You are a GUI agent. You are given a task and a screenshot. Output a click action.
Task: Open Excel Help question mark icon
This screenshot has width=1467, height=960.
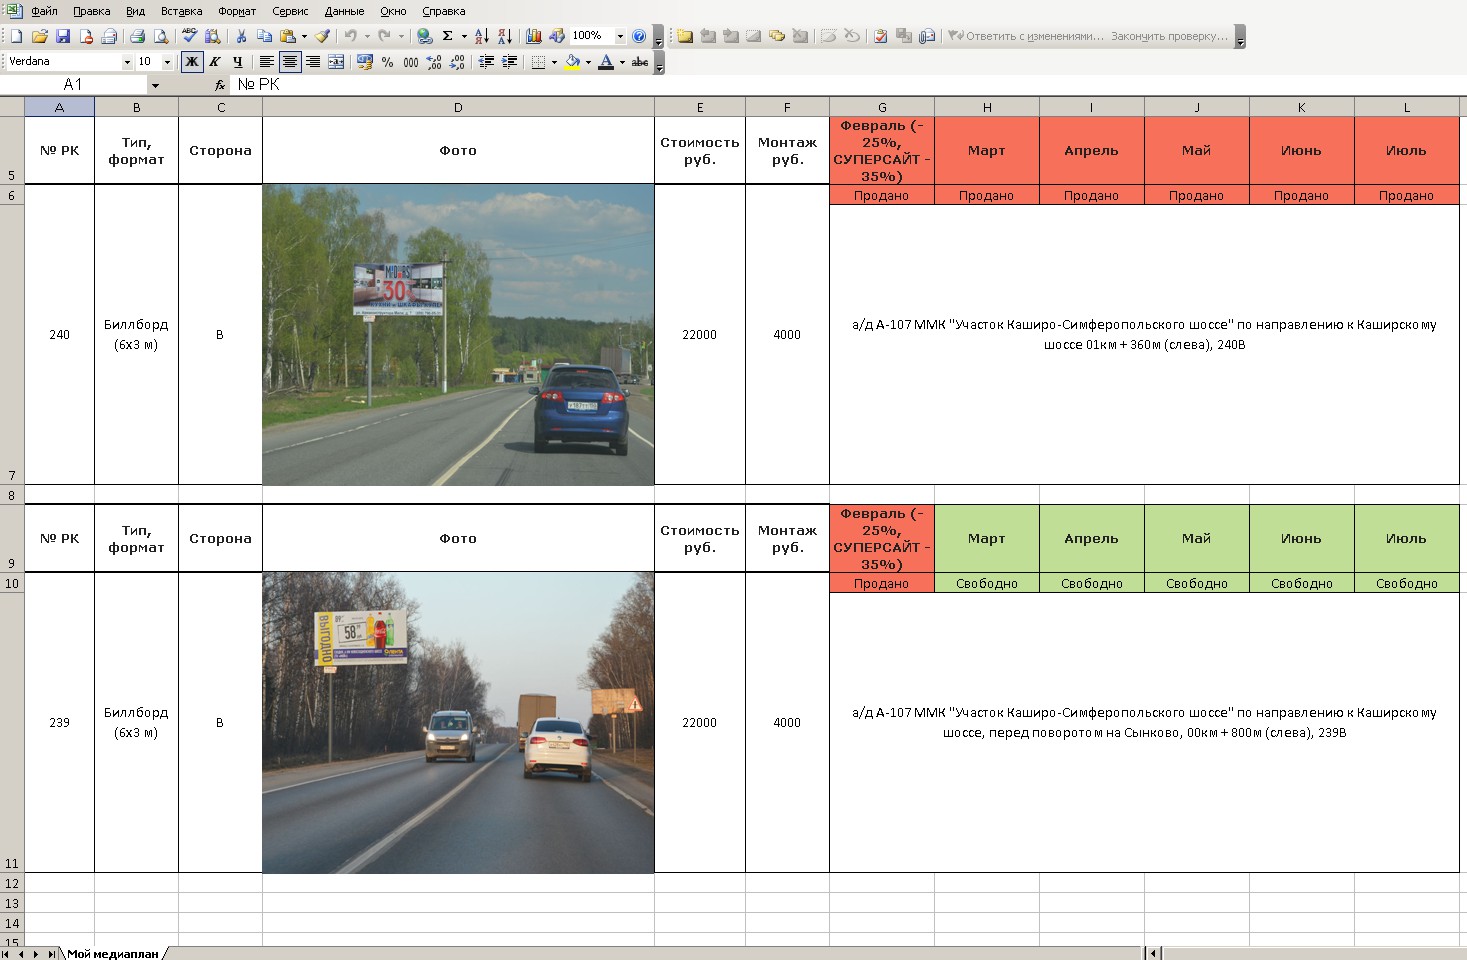tap(639, 36)
